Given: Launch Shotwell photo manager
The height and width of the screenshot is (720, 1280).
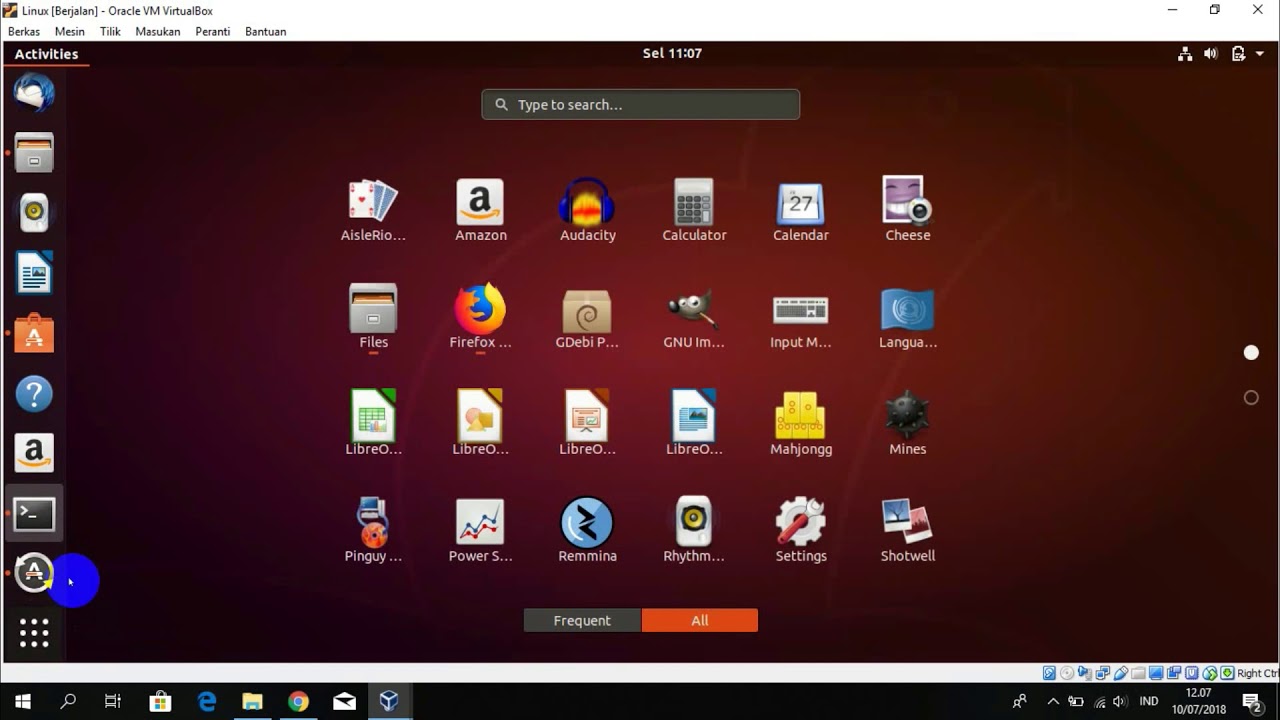Looking at the screenshot, I should click(908, 532).
